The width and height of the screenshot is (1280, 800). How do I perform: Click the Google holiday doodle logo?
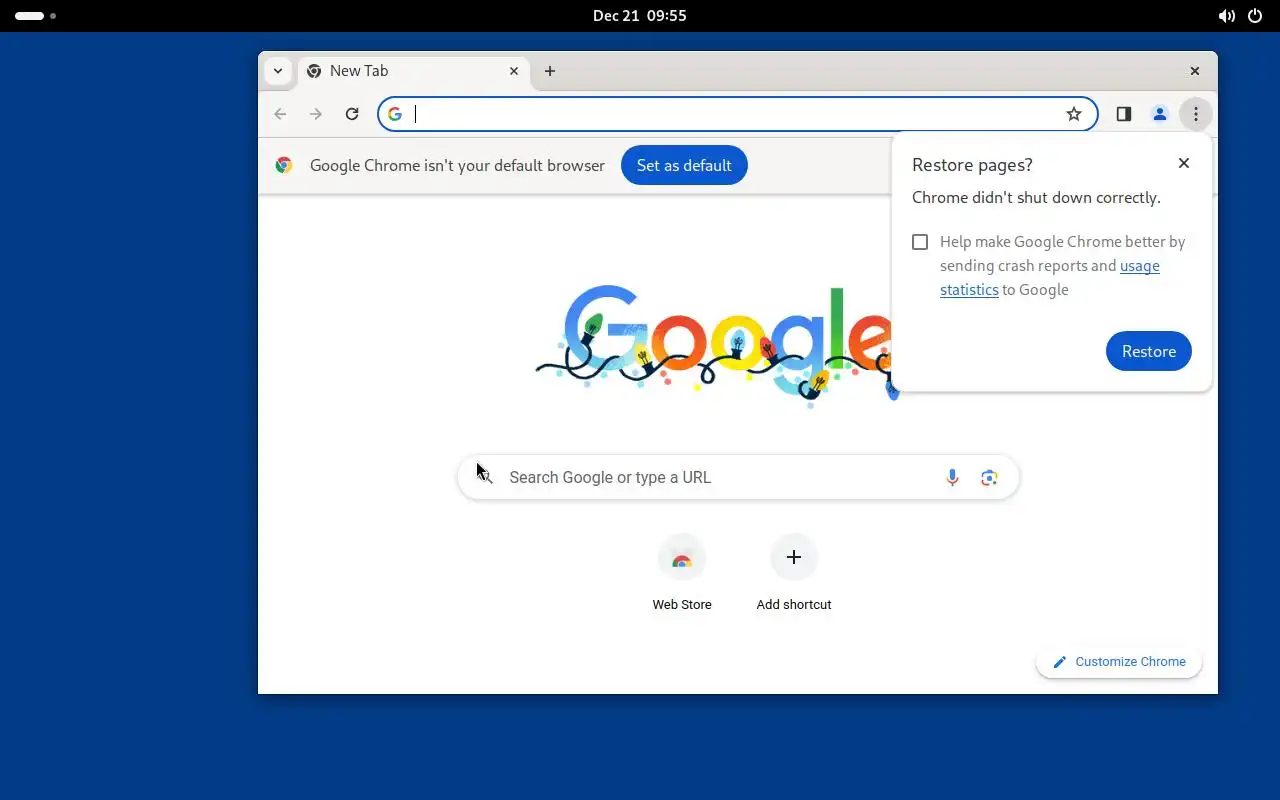click(716, 346)
